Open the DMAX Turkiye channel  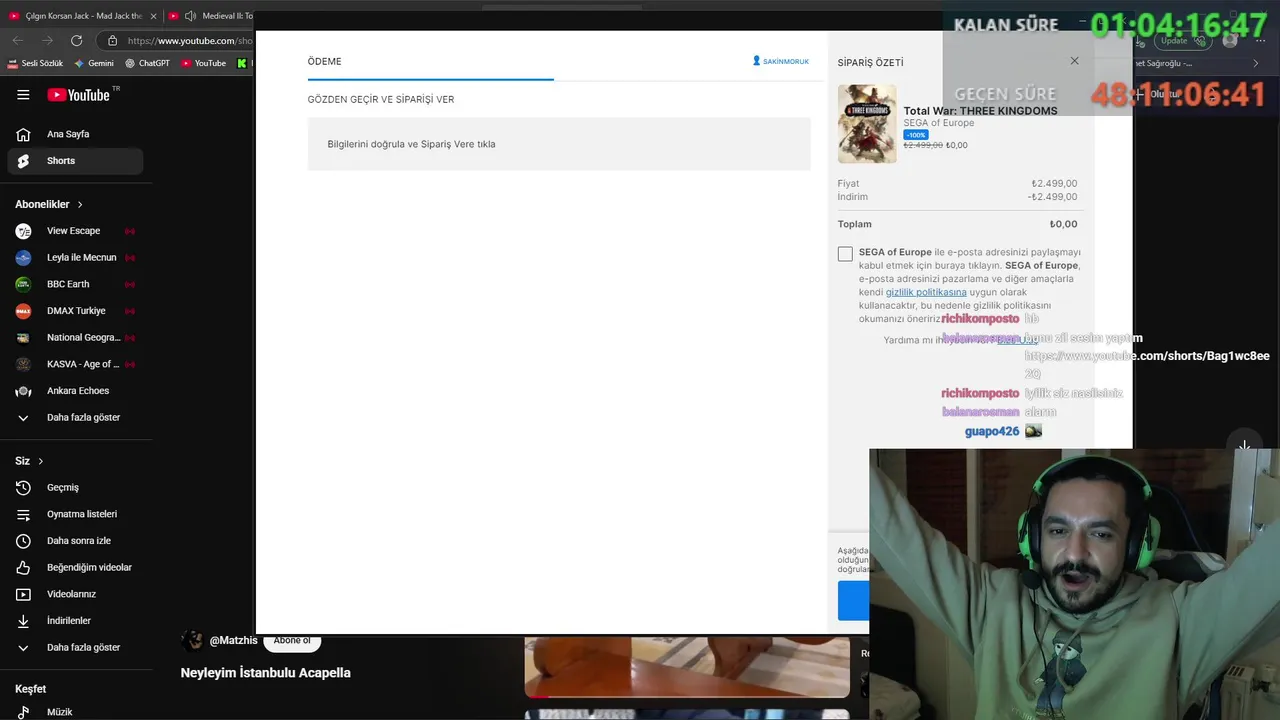(75, 311)
